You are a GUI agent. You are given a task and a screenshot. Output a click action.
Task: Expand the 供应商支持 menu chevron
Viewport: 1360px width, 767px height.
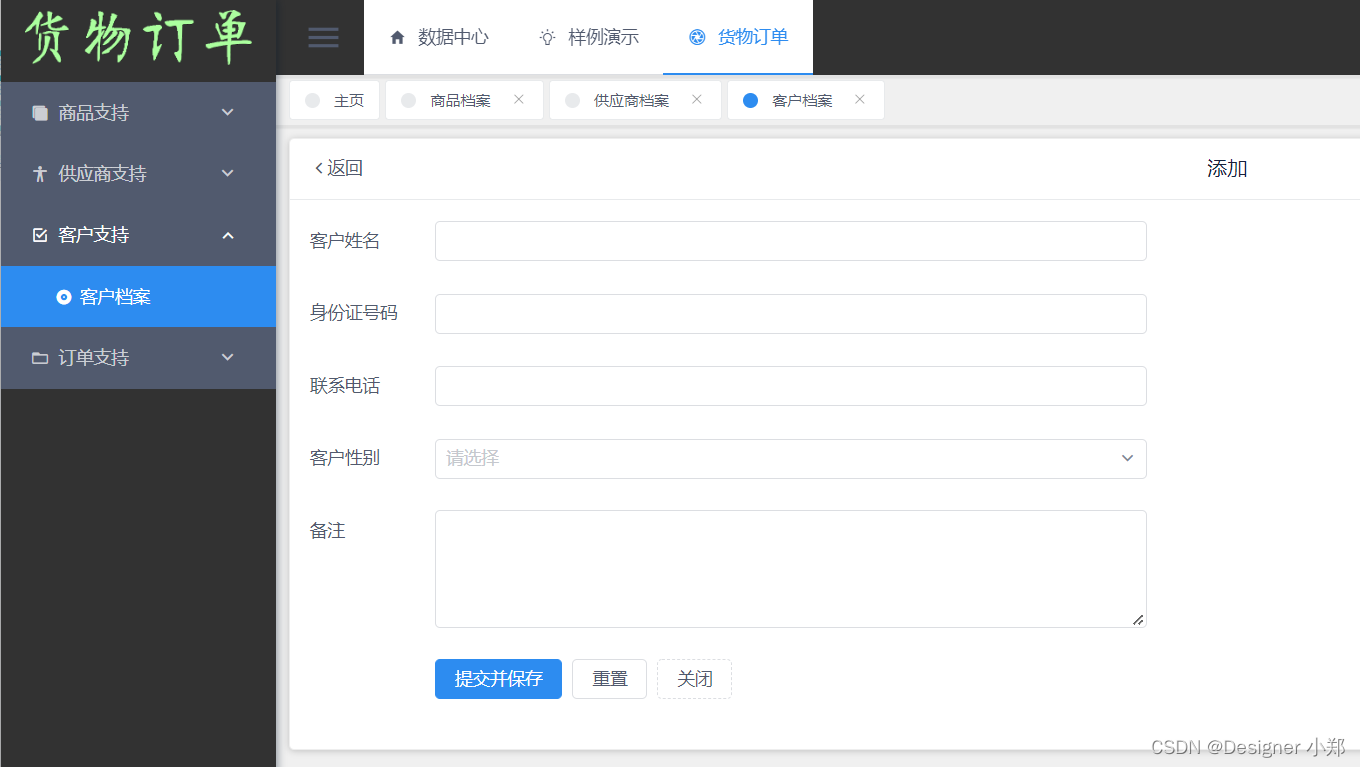click(x=228, y=173)
